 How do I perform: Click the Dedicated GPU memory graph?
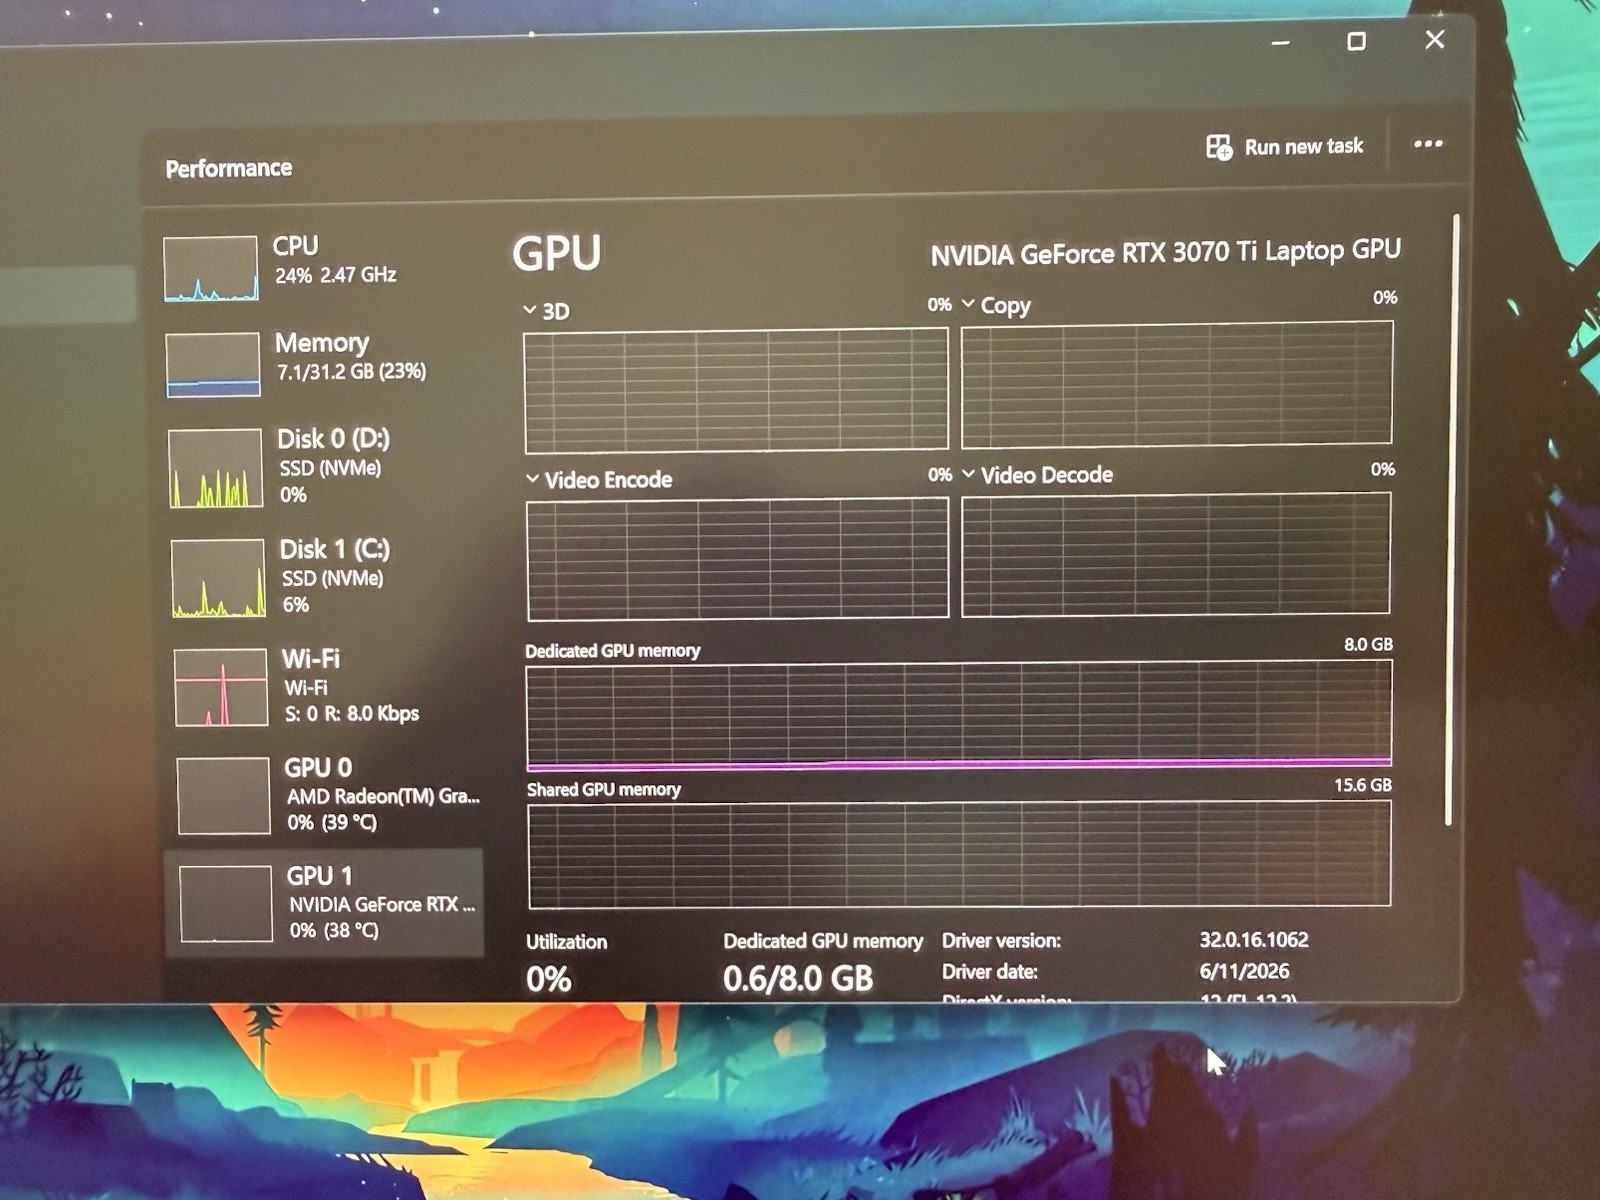pos(959,715)
